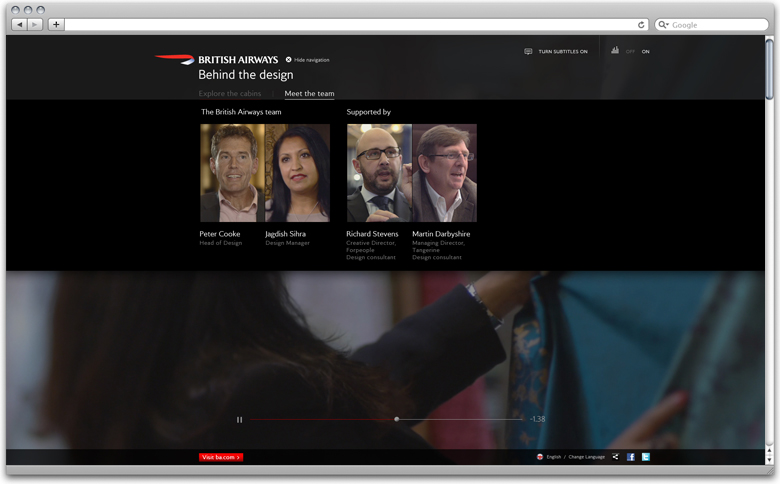Pause the video playback

point(239,420)
